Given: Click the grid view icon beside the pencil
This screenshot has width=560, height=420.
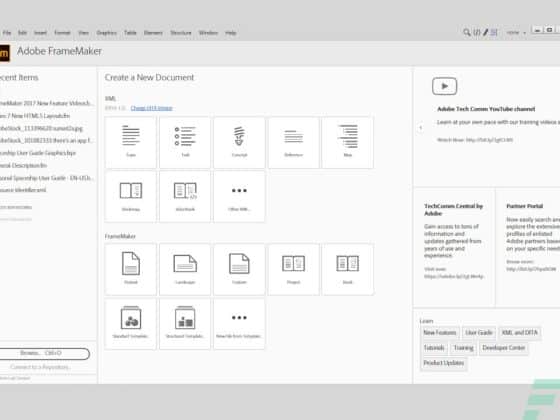Looking at the screenshot, I should pos(494,32).
